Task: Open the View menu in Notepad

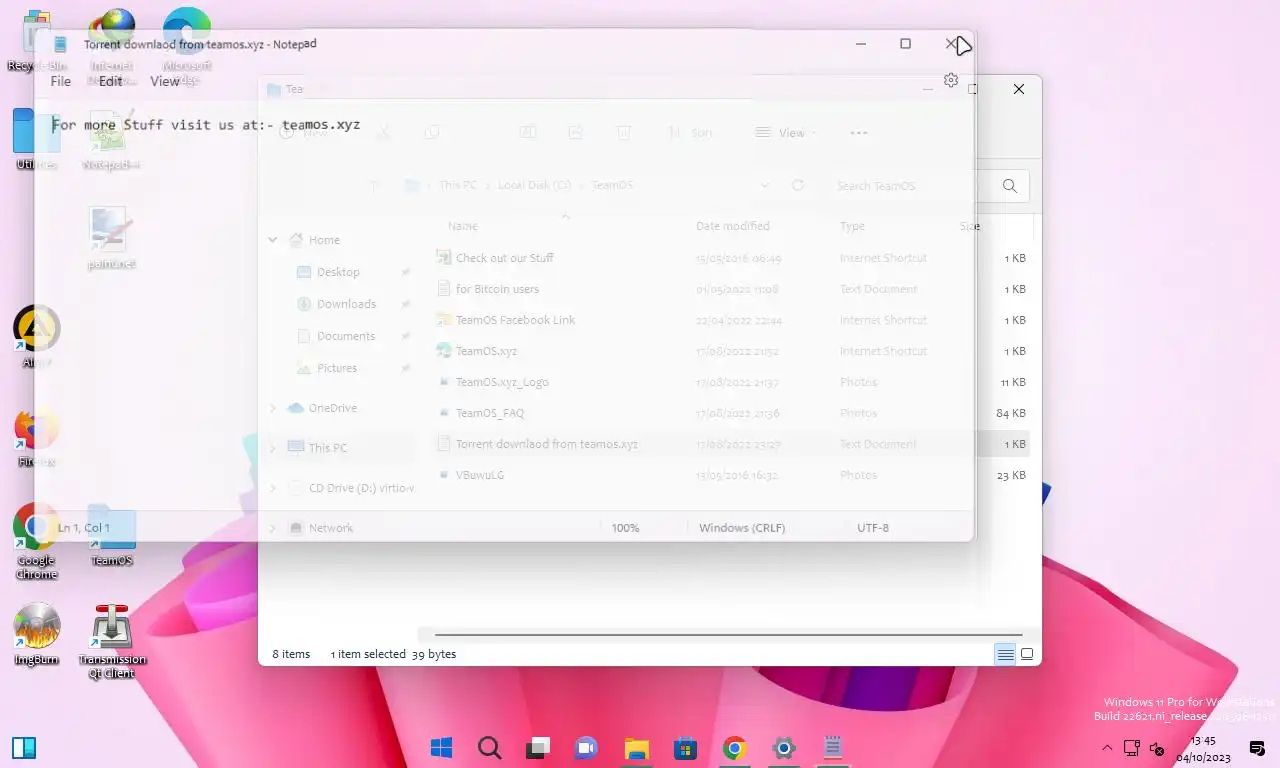Action: click(x=165, y=81)
